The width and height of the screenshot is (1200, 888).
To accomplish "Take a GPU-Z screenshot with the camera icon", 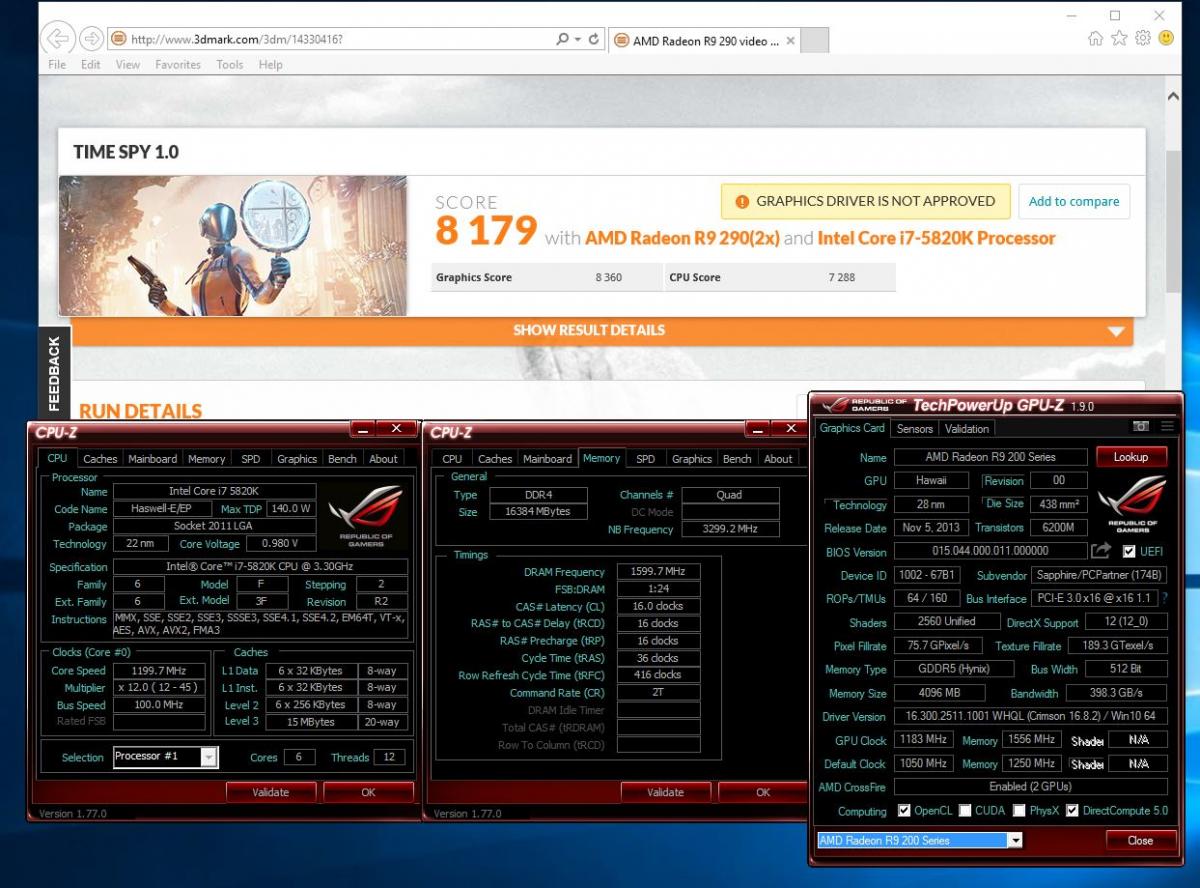I will (x=1140, y=426).
